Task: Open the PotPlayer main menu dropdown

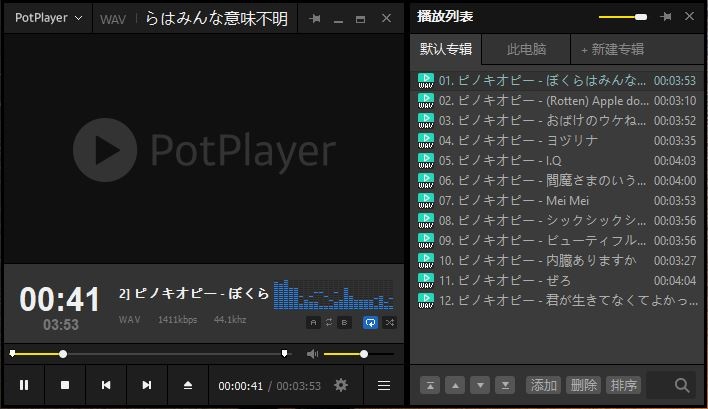Action: [x=48, y=18]
